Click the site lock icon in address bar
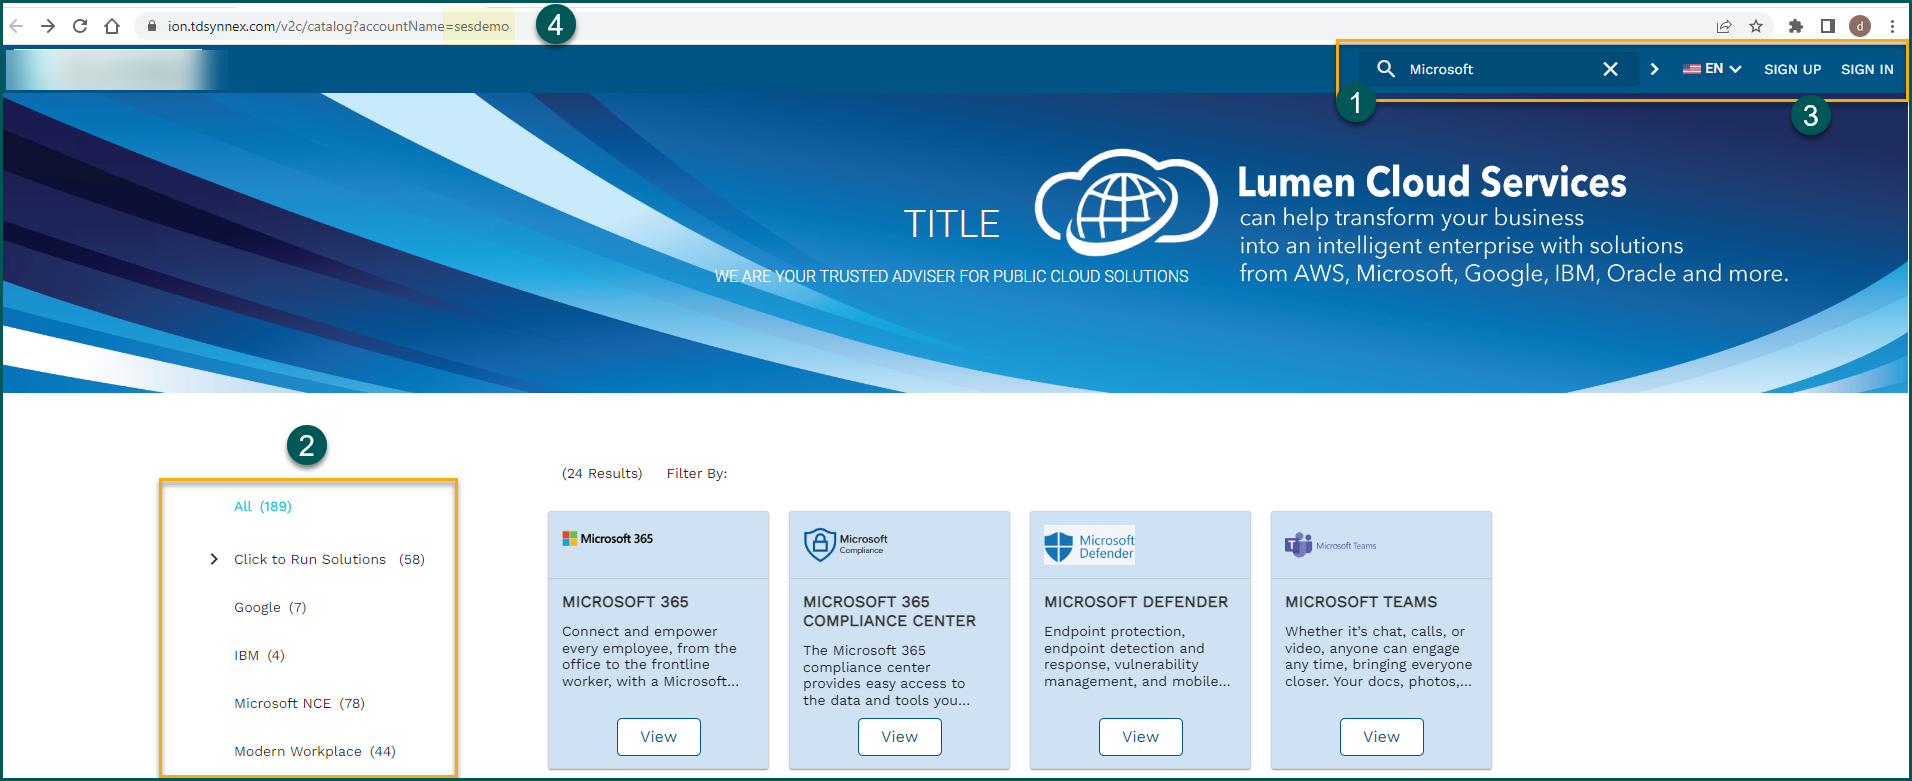Screen dimensions: 1912x781 pos(152,26)
